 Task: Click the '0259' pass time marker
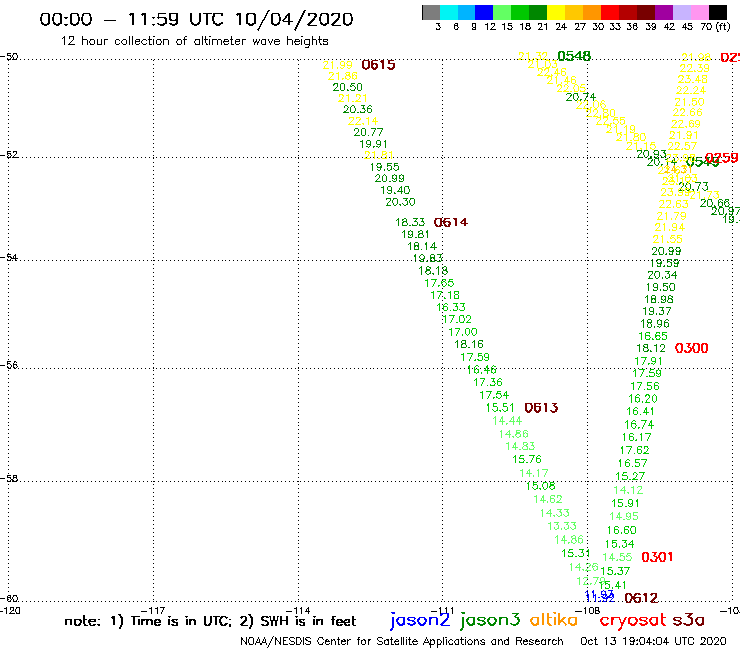pyautogui.click(x=721, y=158)
